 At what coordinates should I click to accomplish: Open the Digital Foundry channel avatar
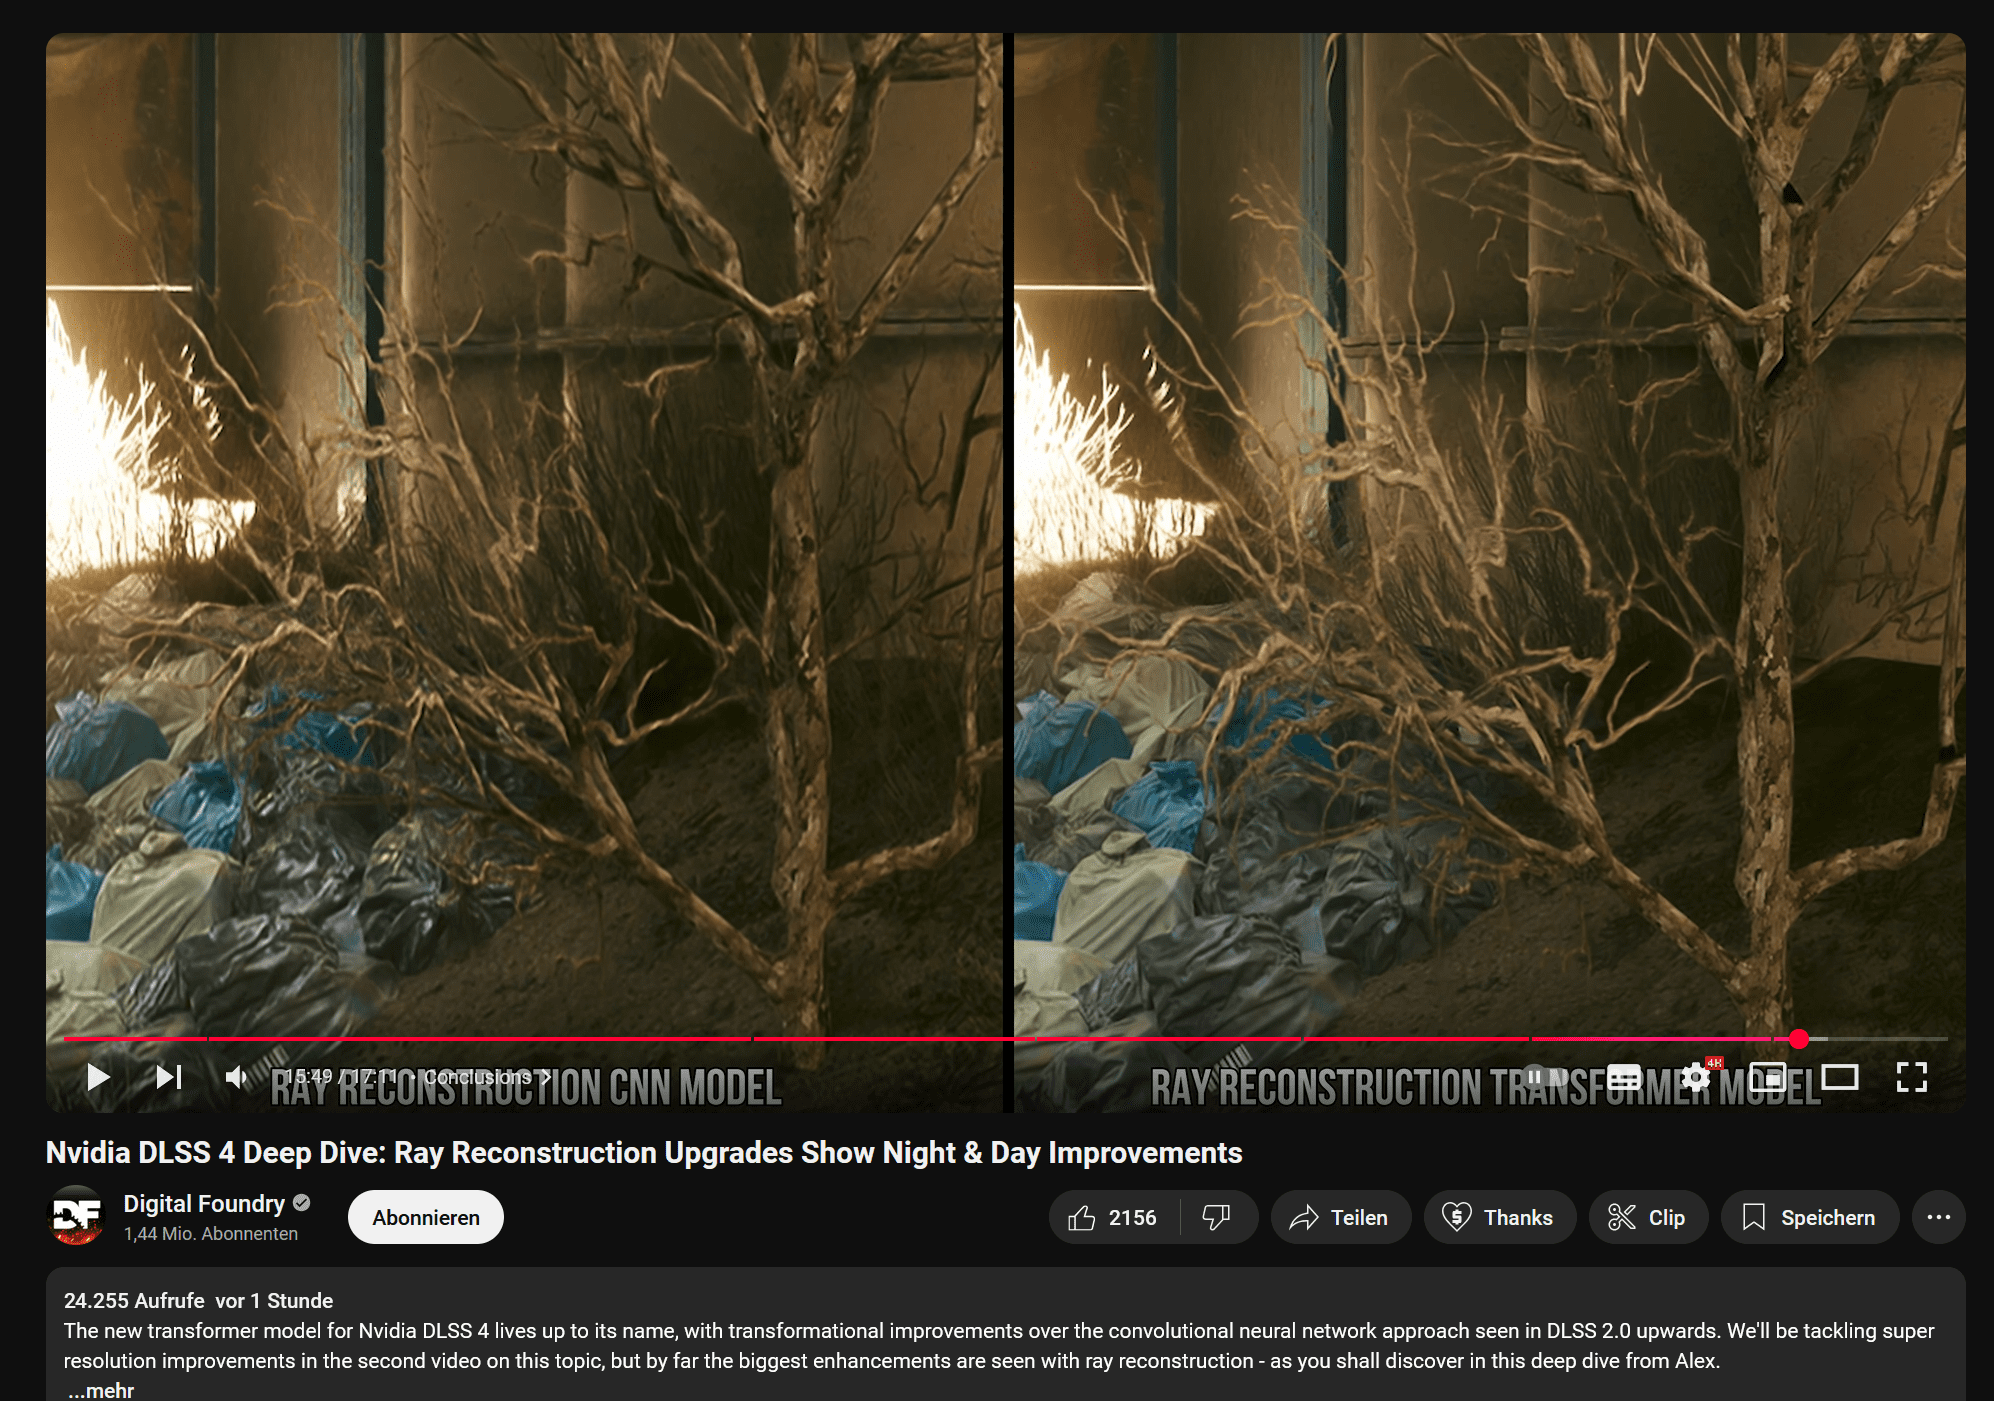click(x=77, y=1216)
